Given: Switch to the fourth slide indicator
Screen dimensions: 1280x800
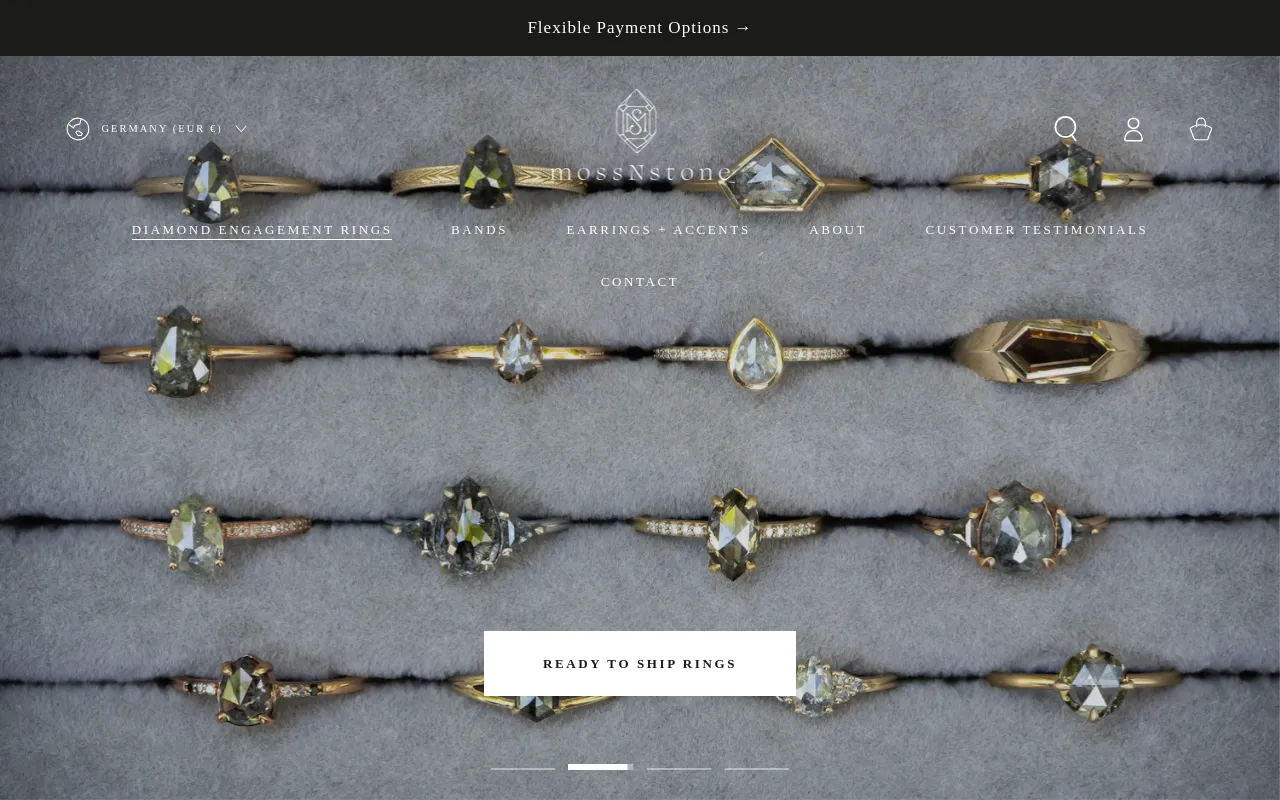Looking at the screenshot, I should (x=757, y=768).
